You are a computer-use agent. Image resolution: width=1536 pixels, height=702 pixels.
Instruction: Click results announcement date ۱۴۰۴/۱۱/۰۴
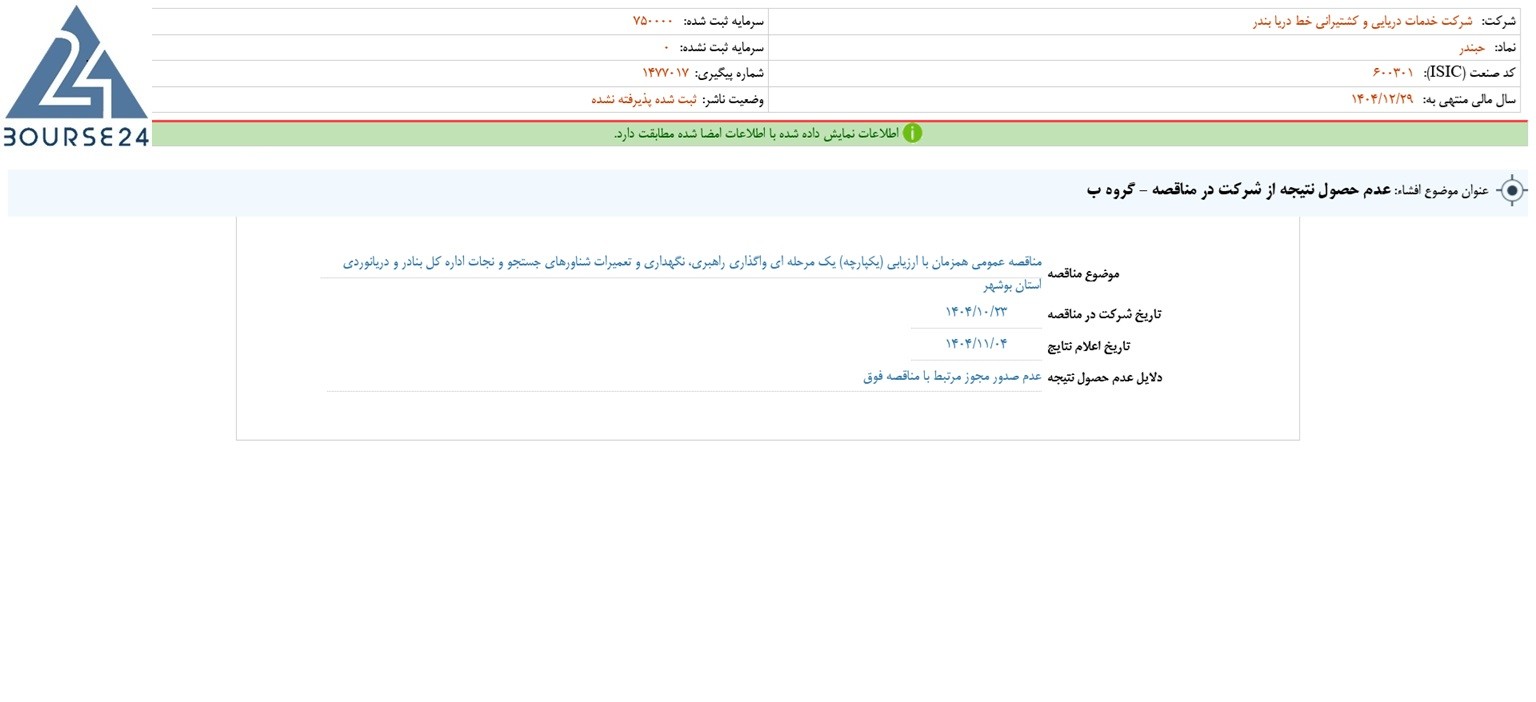[x=976, y=344]
